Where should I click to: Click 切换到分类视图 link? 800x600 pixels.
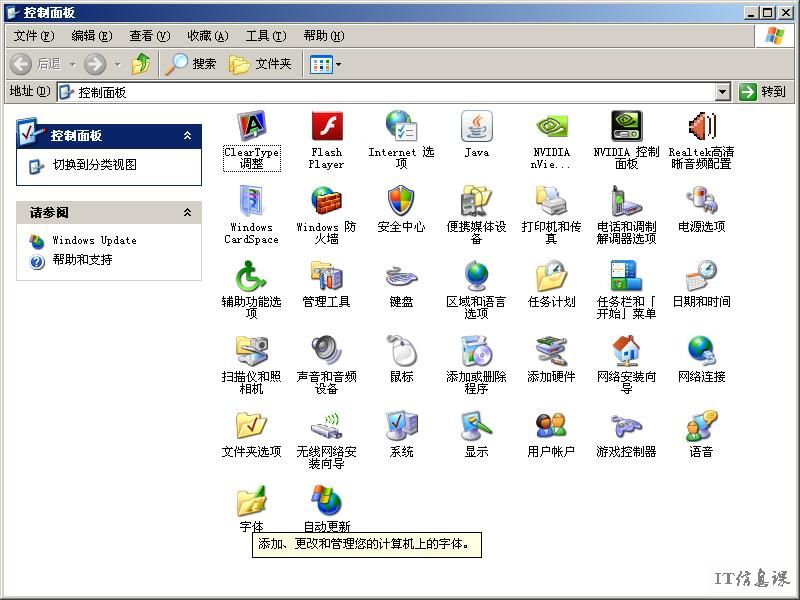tap(95, 165)
